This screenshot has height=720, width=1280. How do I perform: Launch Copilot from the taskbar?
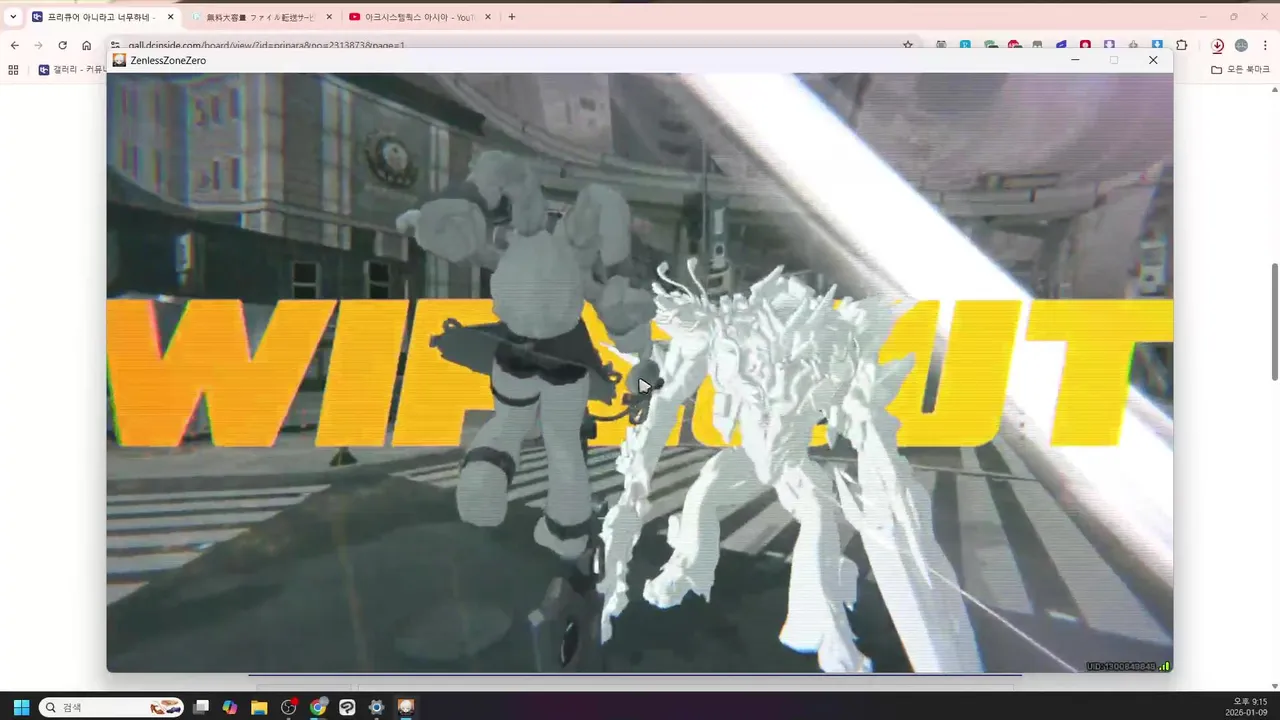pos(230,707)
